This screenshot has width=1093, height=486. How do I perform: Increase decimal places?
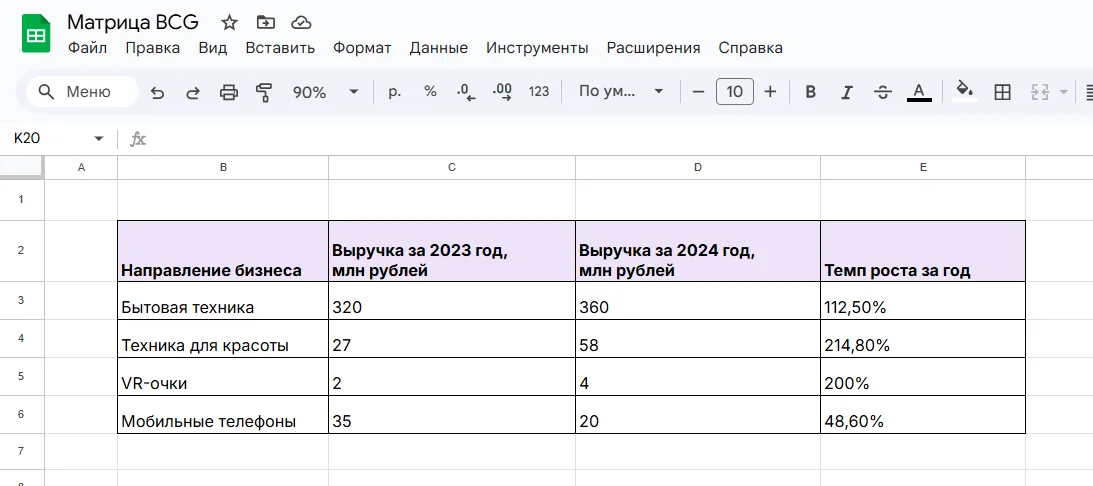pos(502,92)
